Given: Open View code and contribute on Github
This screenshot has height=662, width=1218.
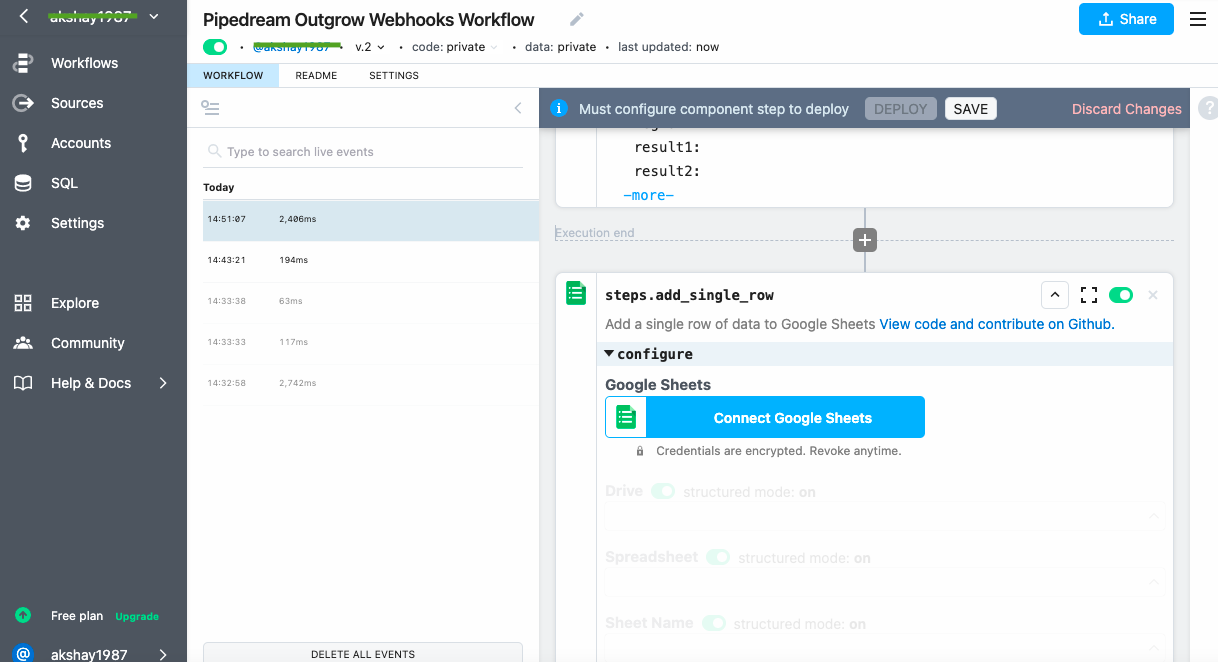Looking at the screenshot, I should (x=997, y=324).
